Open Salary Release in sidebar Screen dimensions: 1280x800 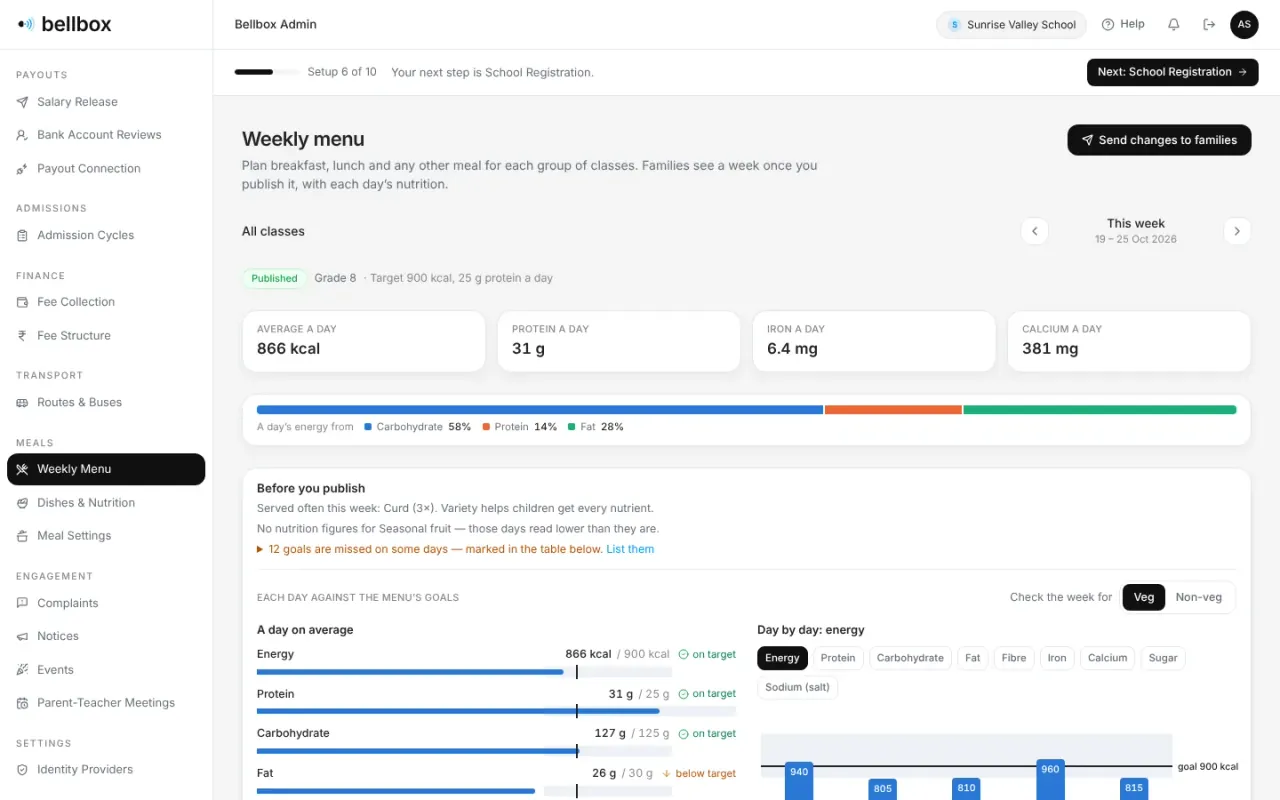pyautogui.click(x=106, y=102)
